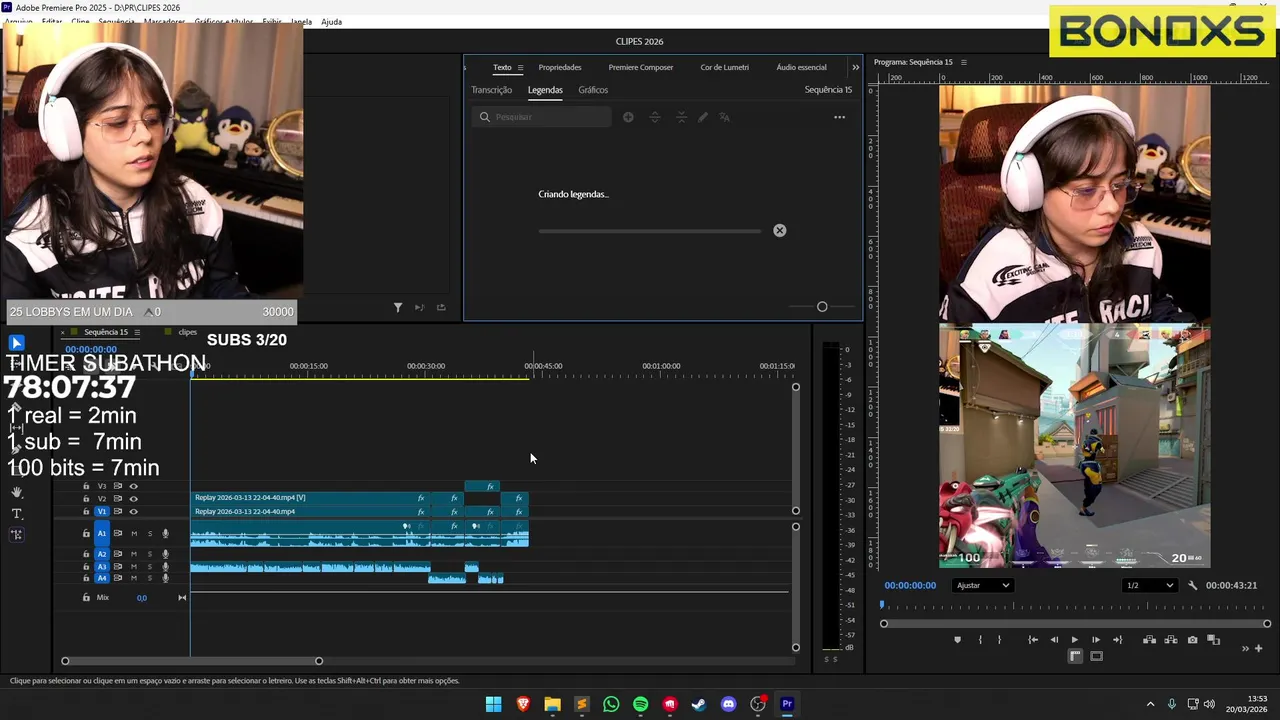Enable voice-over record on A1

tap(166, 534)
